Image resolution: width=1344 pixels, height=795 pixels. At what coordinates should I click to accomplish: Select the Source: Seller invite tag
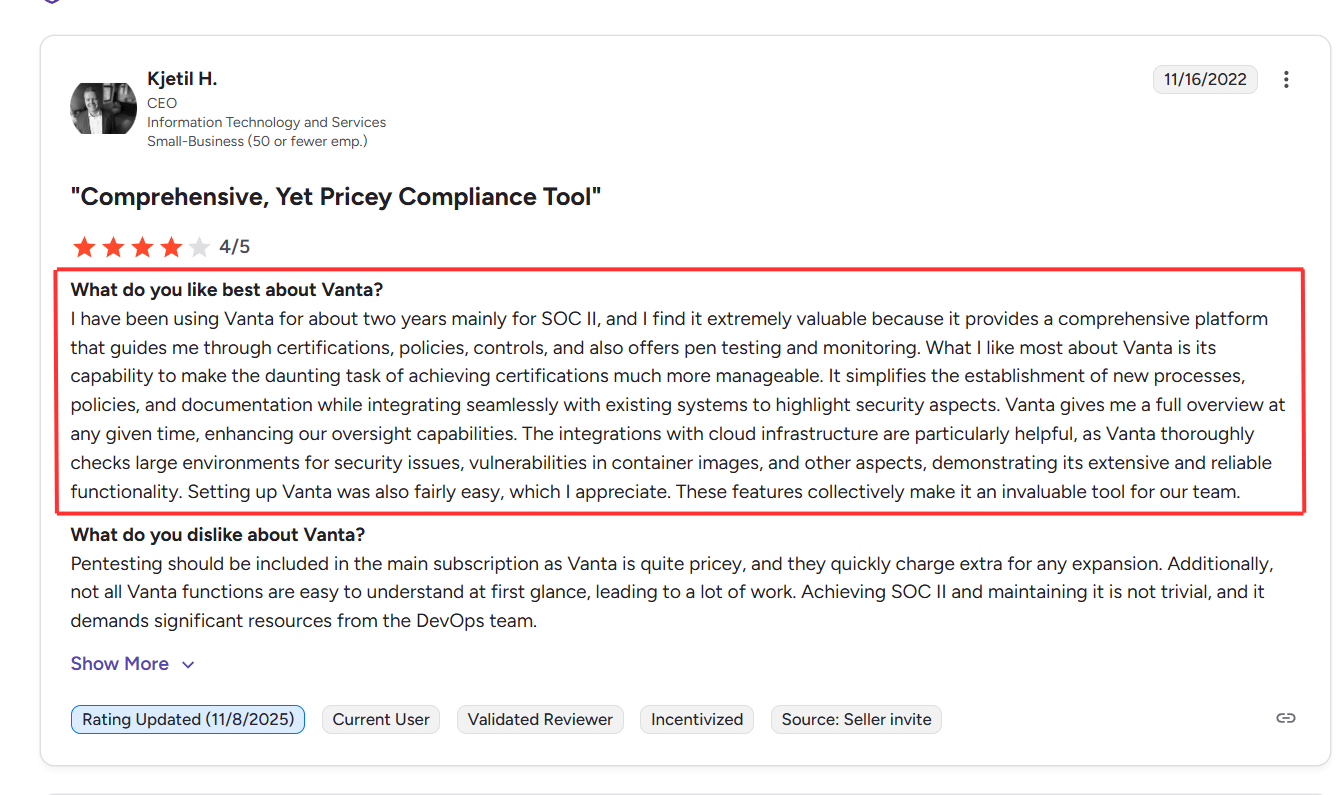click(856, 719)
